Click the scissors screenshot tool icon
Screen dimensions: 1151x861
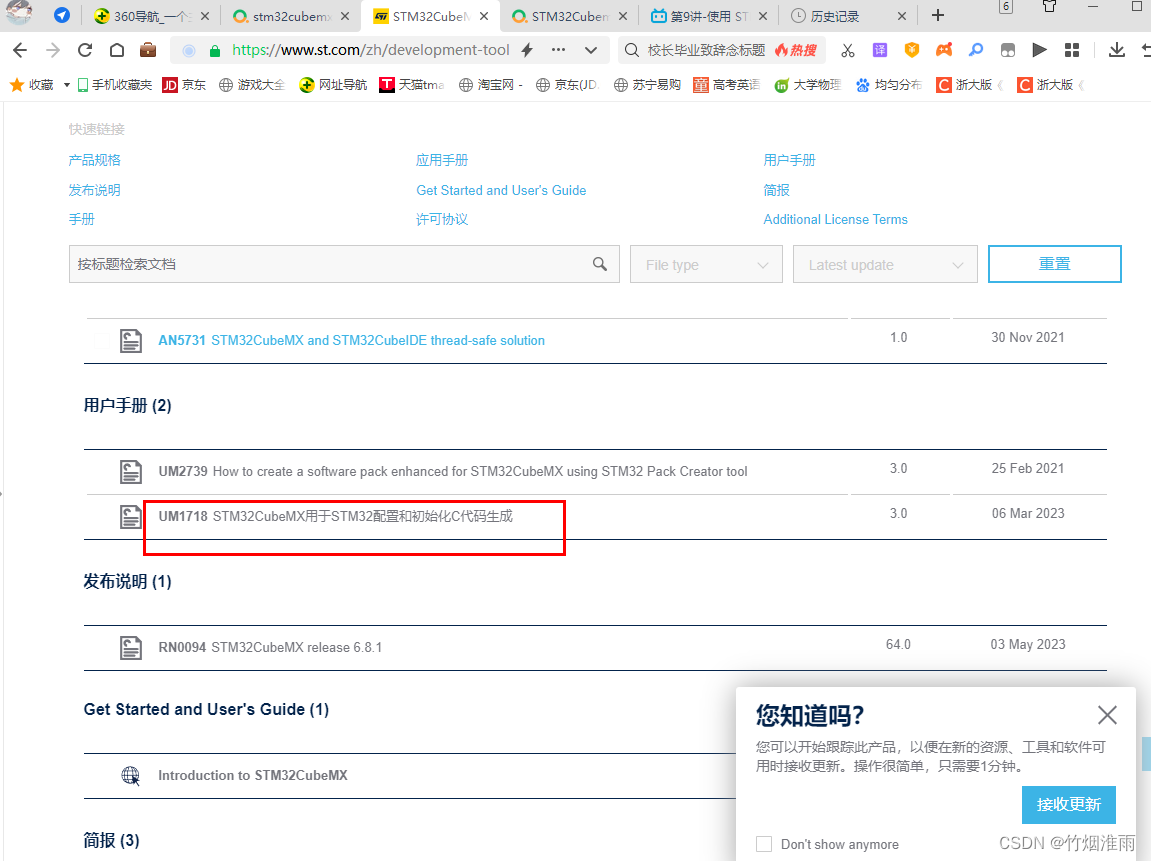point(848,50)
